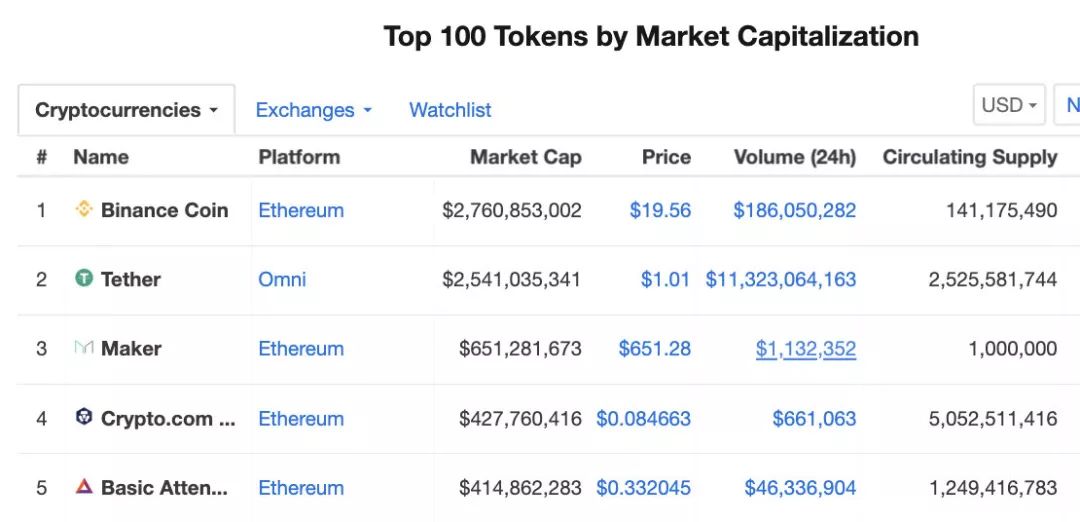Image resolution: width=1080 pixels, height=522 pixels.
Task: Expand the Exchanges dropdown menu
Action: tap(313, 110)
